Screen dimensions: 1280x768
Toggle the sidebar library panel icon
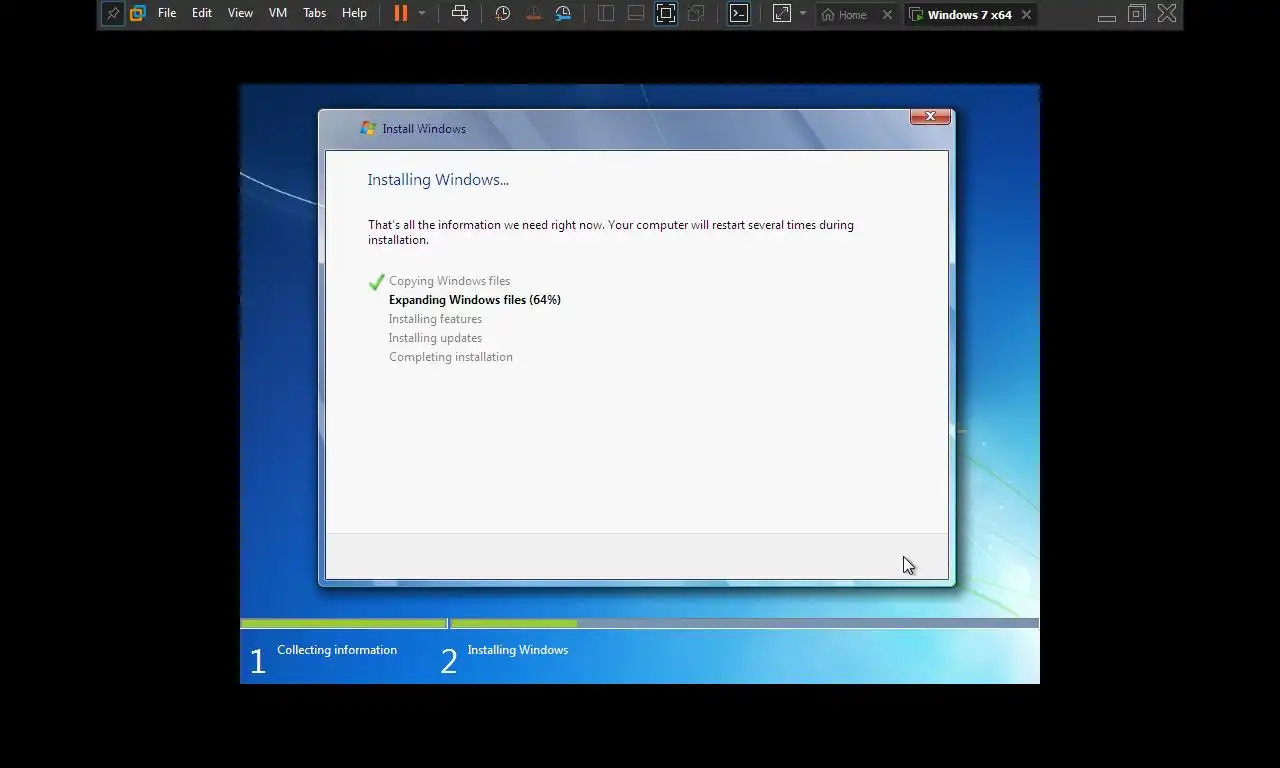click(x=606, y=14)
